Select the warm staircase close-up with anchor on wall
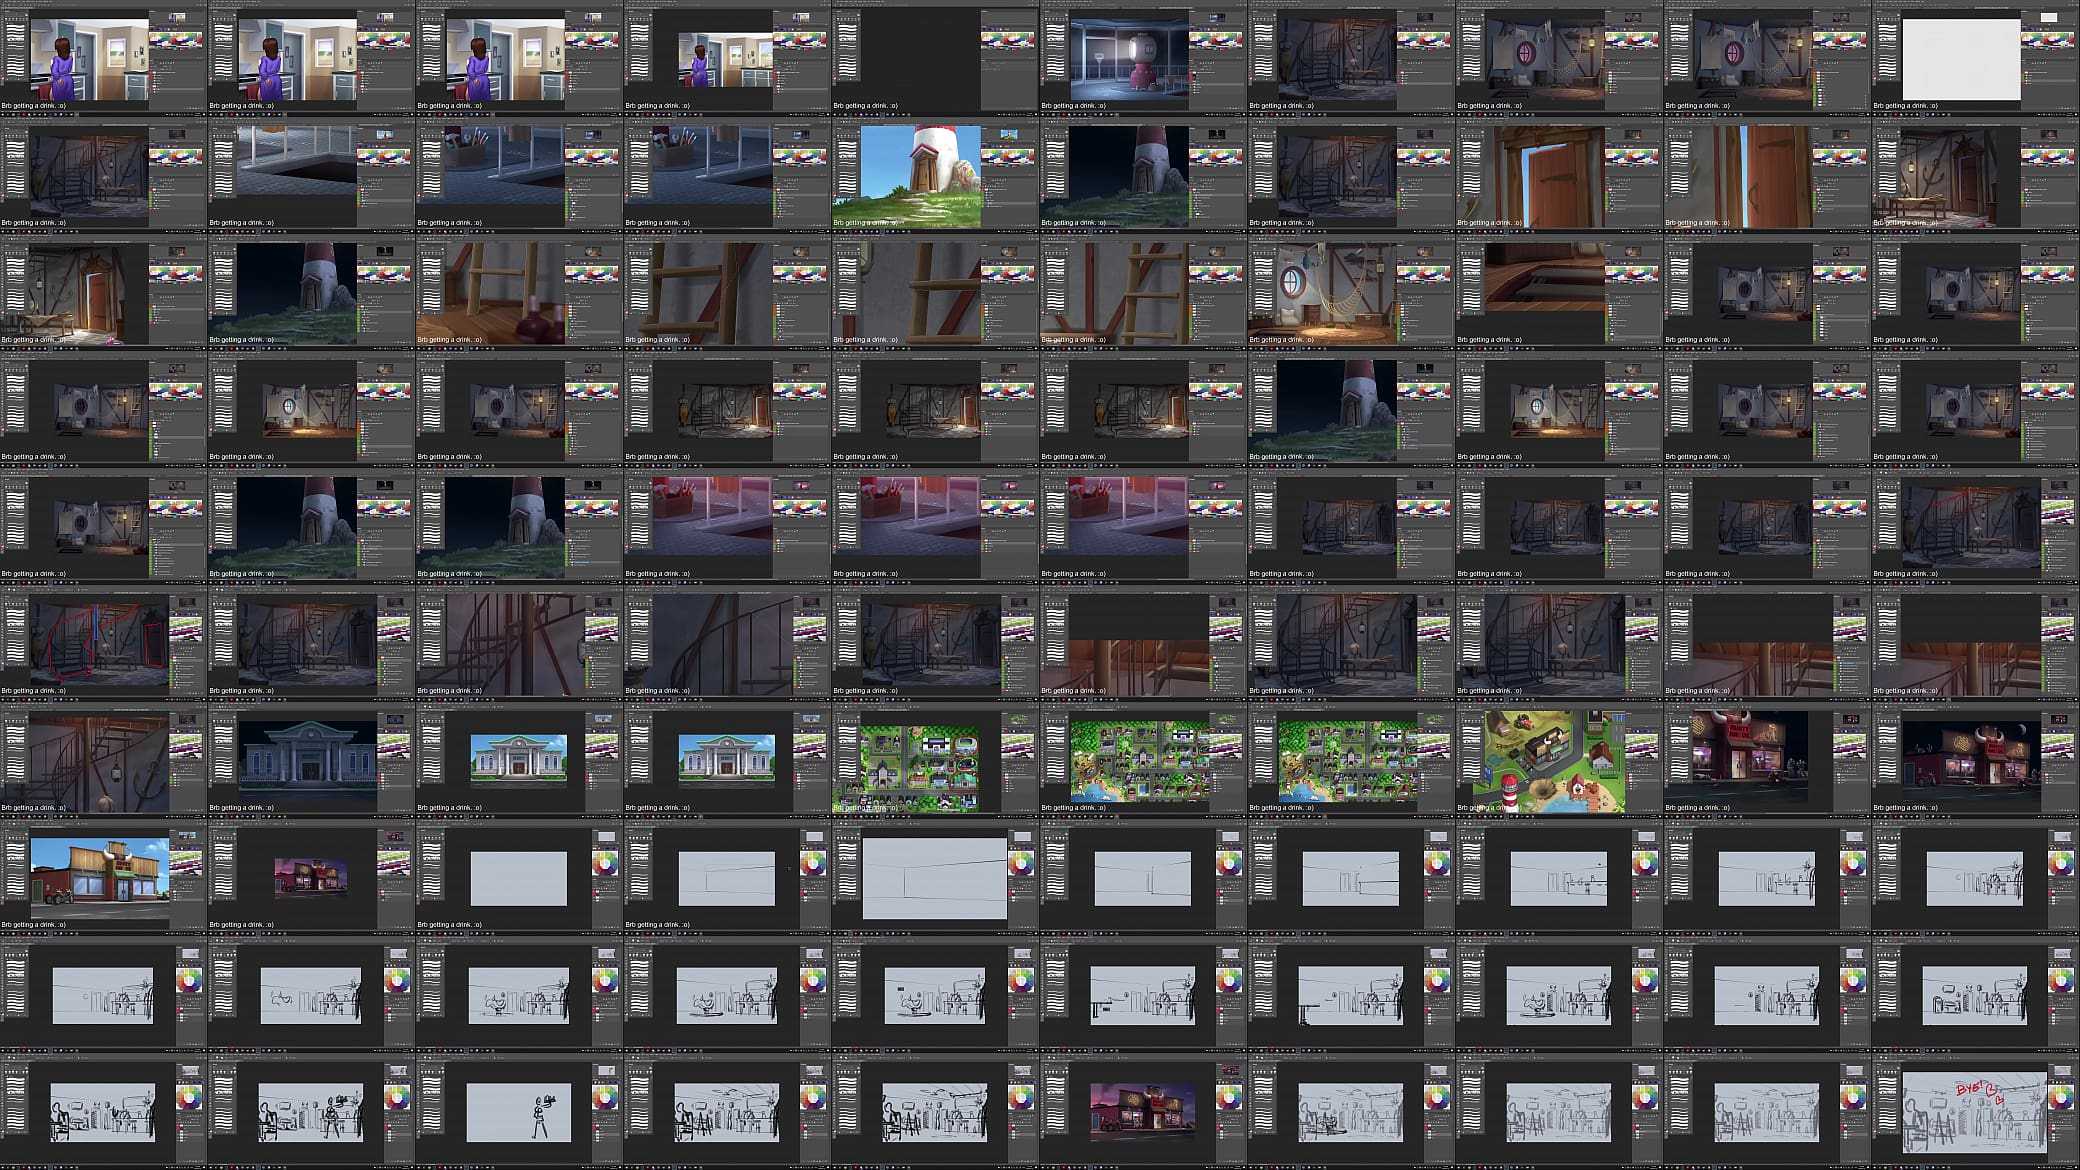The width and height of the screenshot is (2080, 1170). 103,760
